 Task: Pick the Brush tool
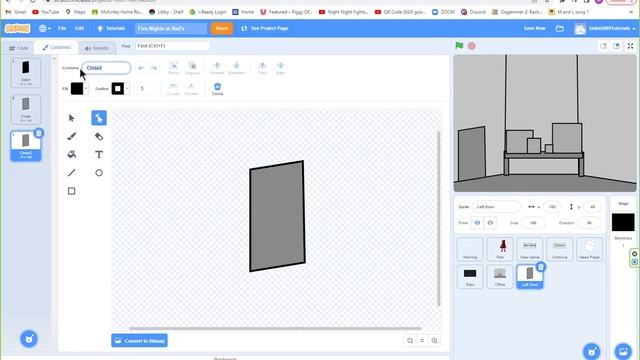71,136
